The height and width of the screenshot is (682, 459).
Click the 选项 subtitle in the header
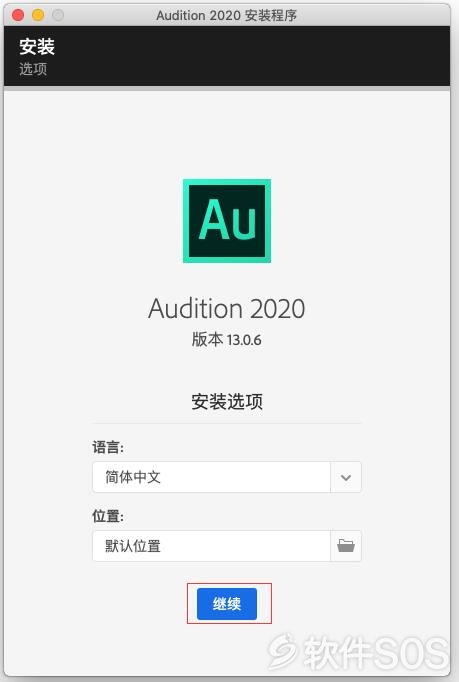(33, 69)
